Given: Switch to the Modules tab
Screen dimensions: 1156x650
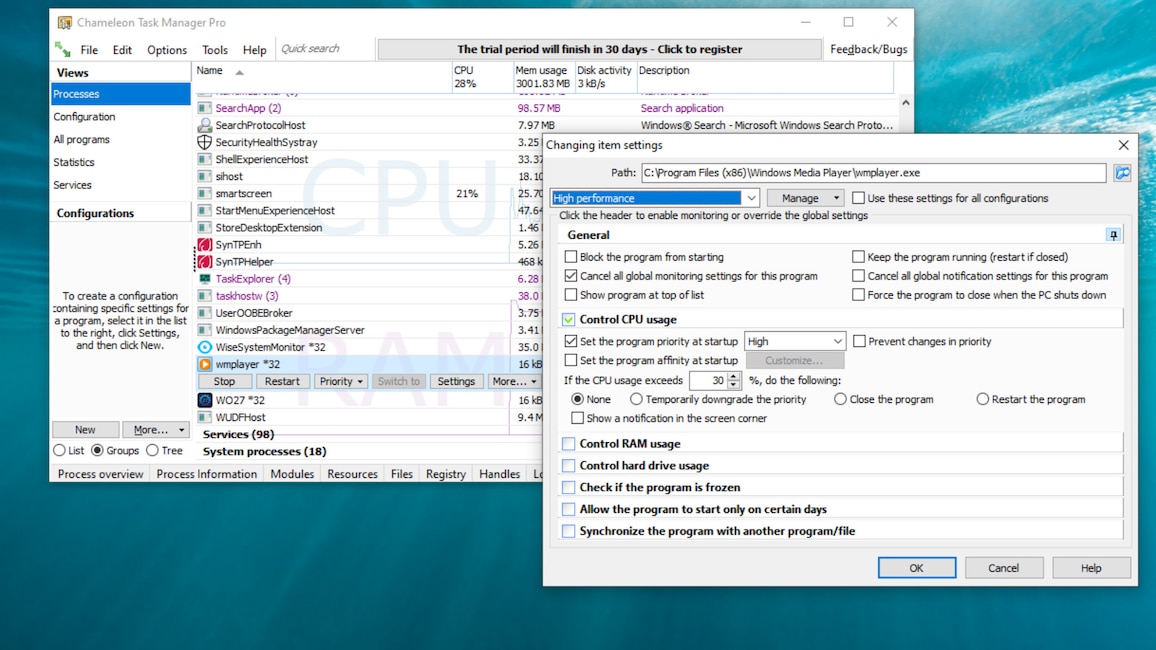Looking at the screenshot, I should [292, 474].
